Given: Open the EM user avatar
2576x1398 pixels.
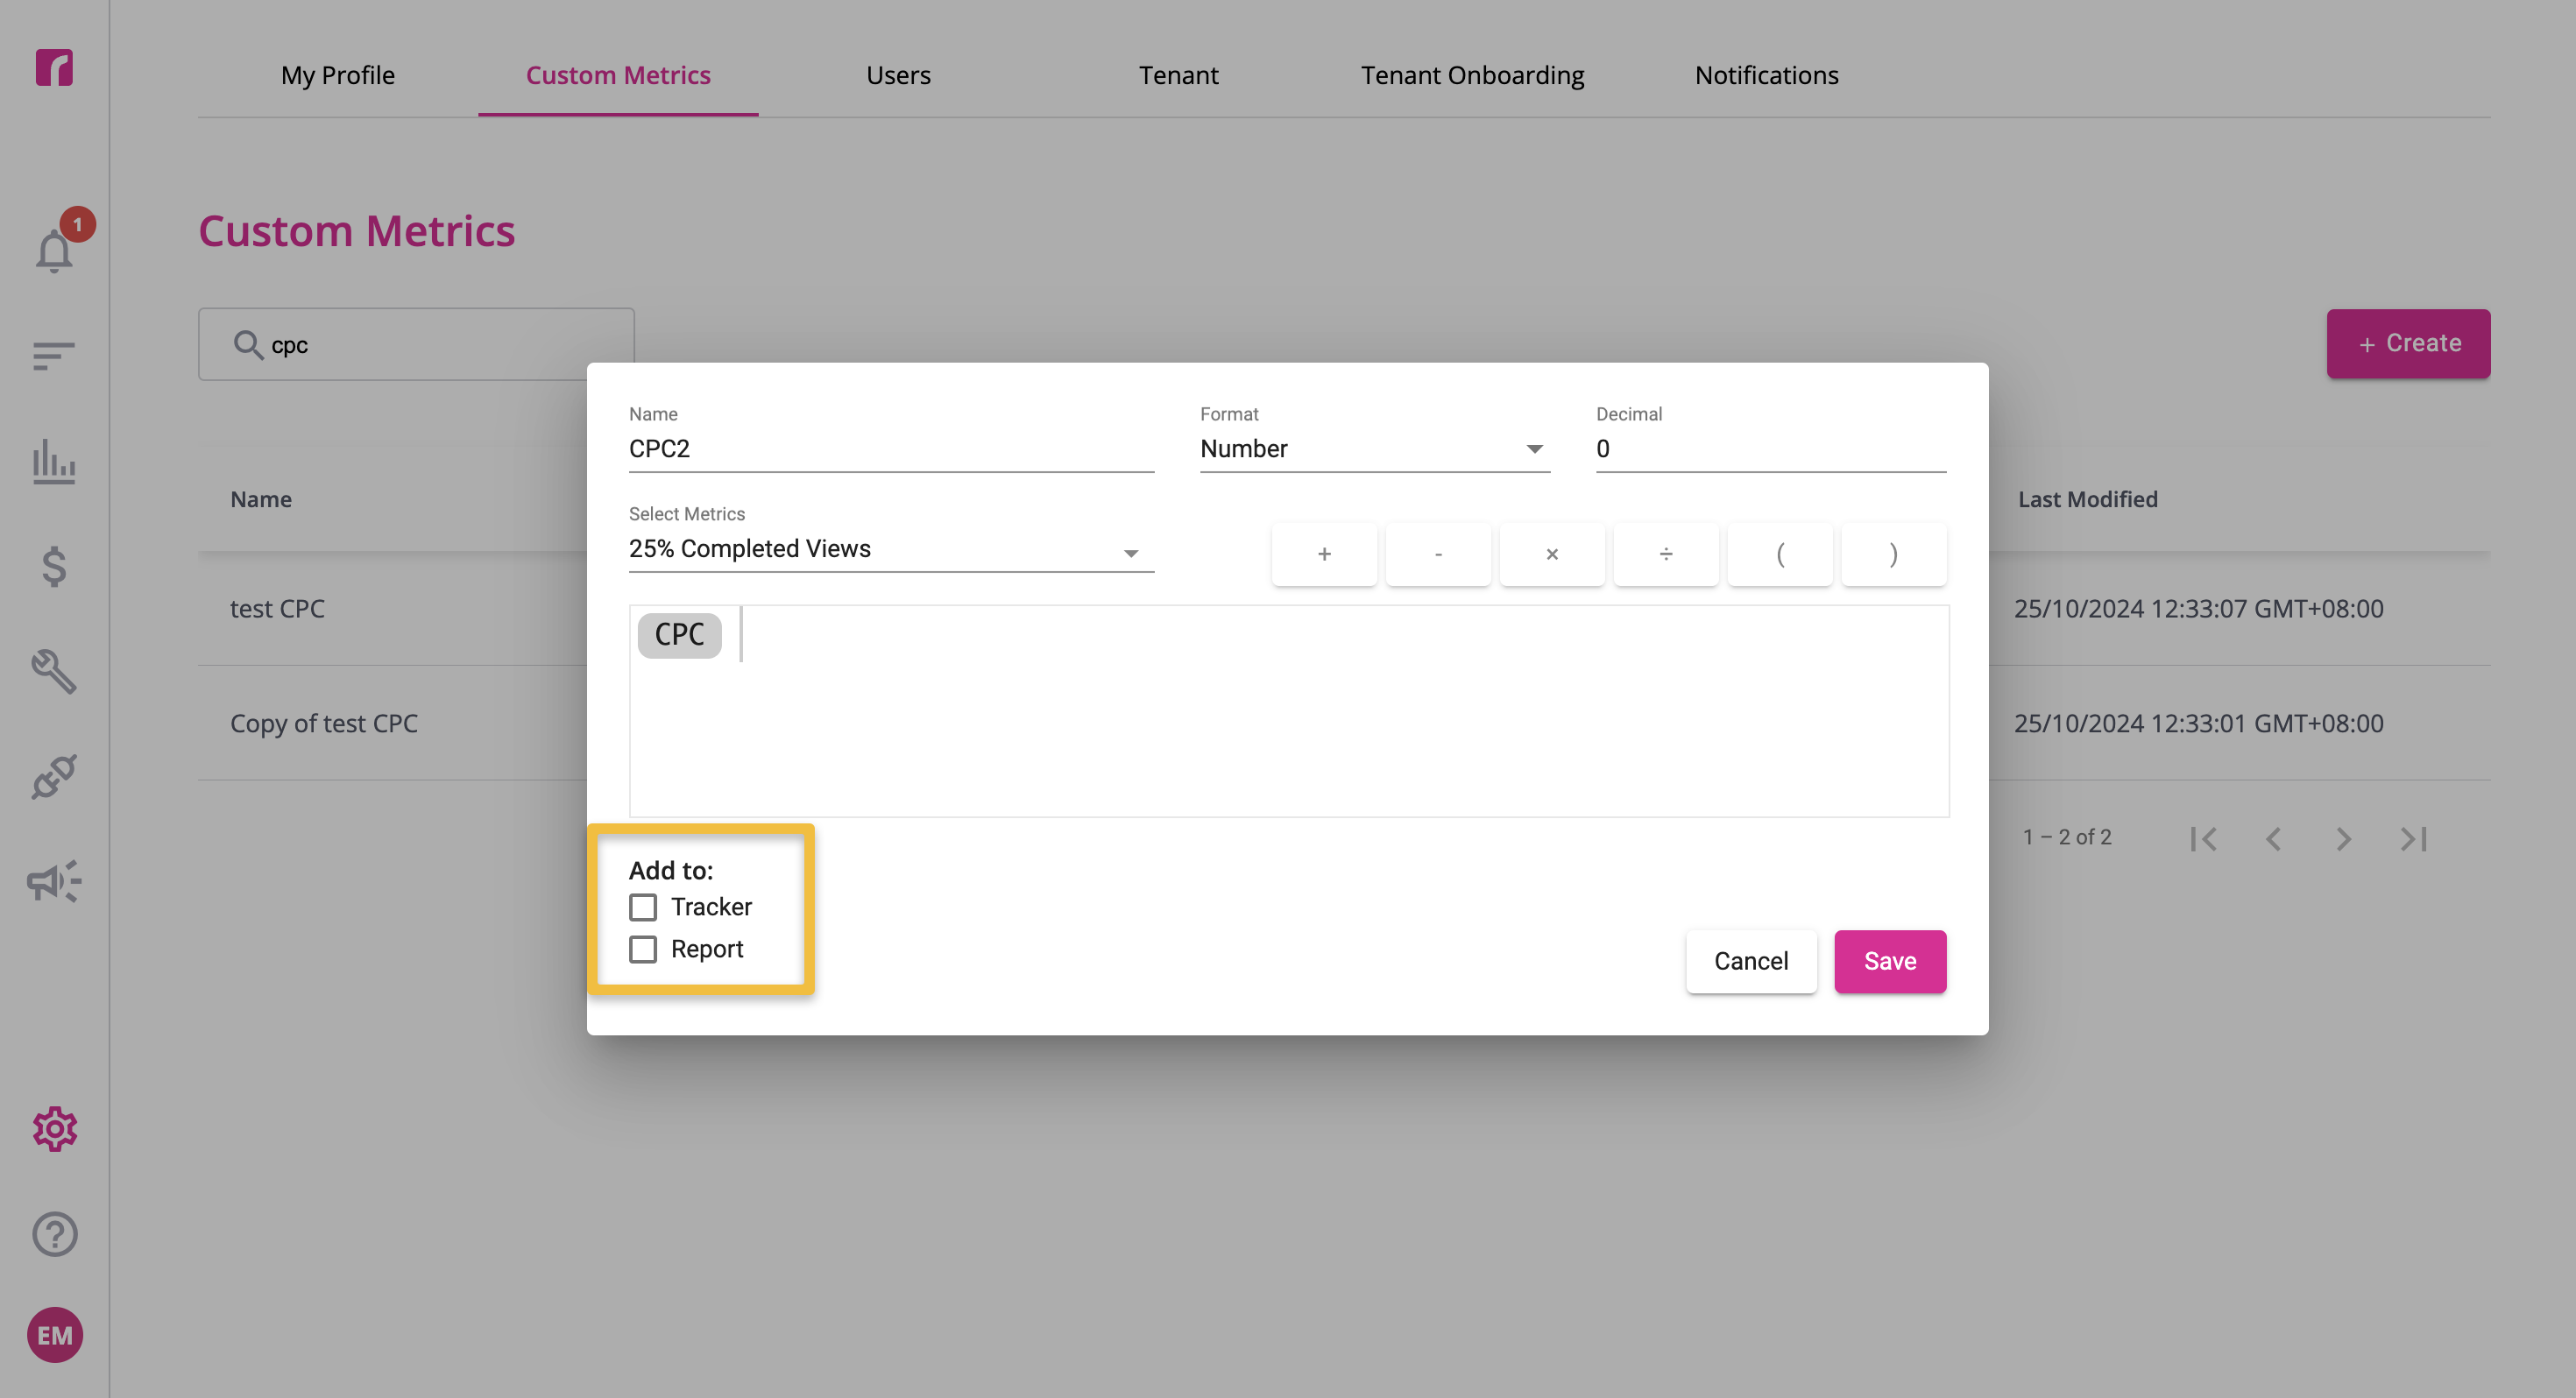Looking at the screenshot, I should point(54,1335).
